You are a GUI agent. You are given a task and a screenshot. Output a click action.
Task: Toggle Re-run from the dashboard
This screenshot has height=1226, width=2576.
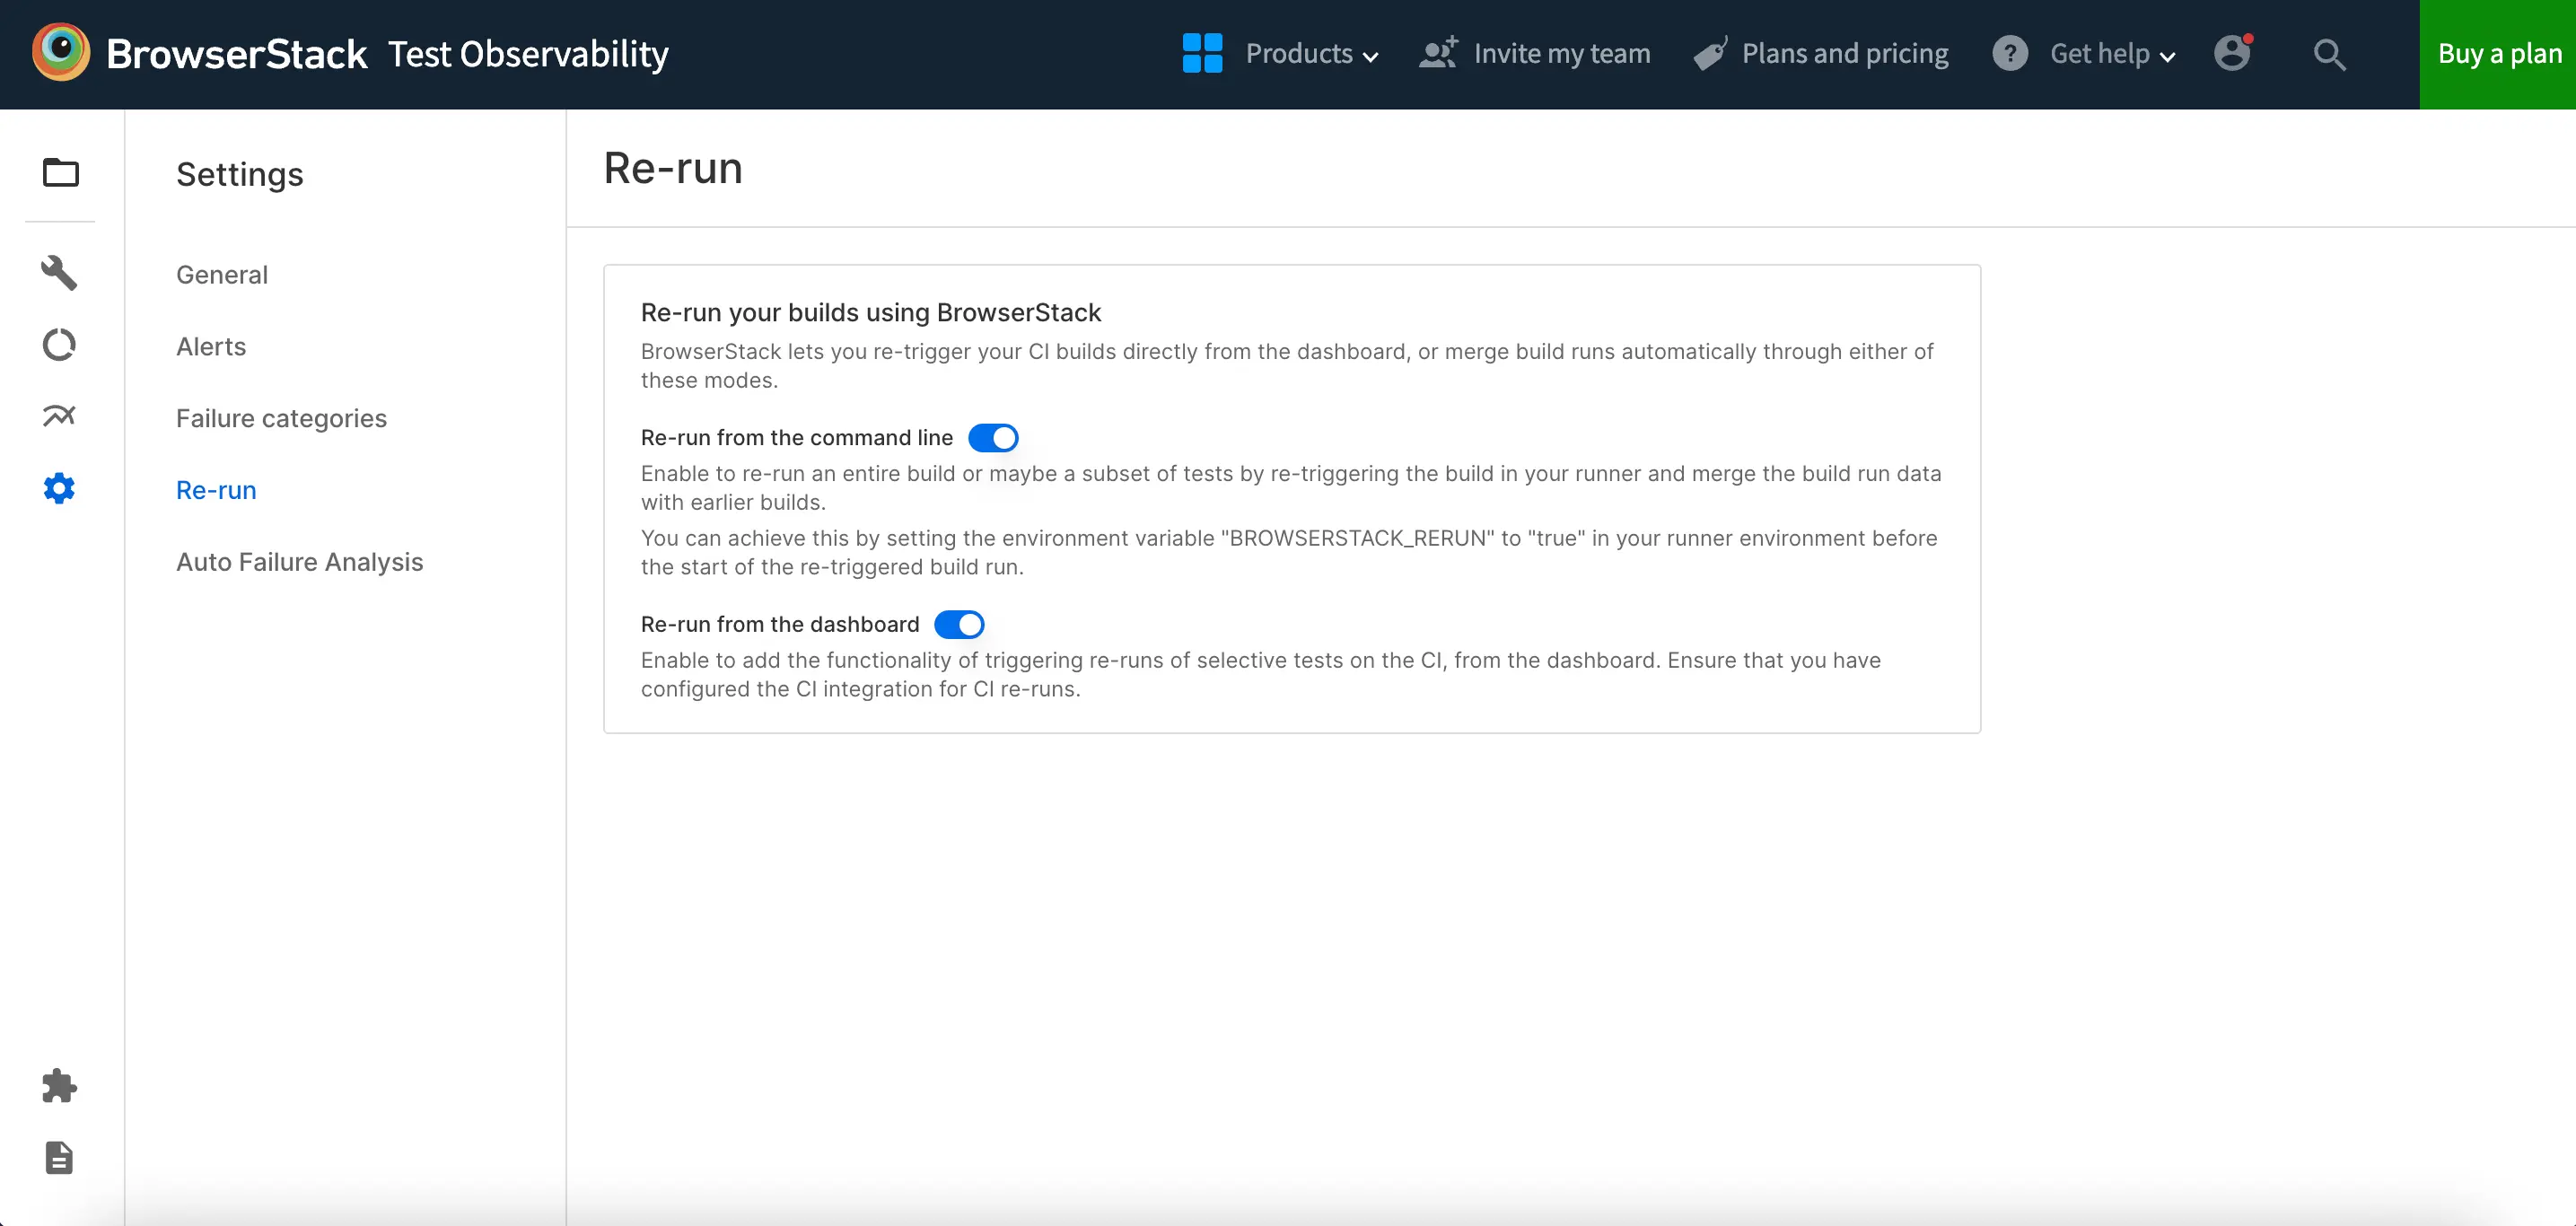pyautogui.click(x=959, y=625)
